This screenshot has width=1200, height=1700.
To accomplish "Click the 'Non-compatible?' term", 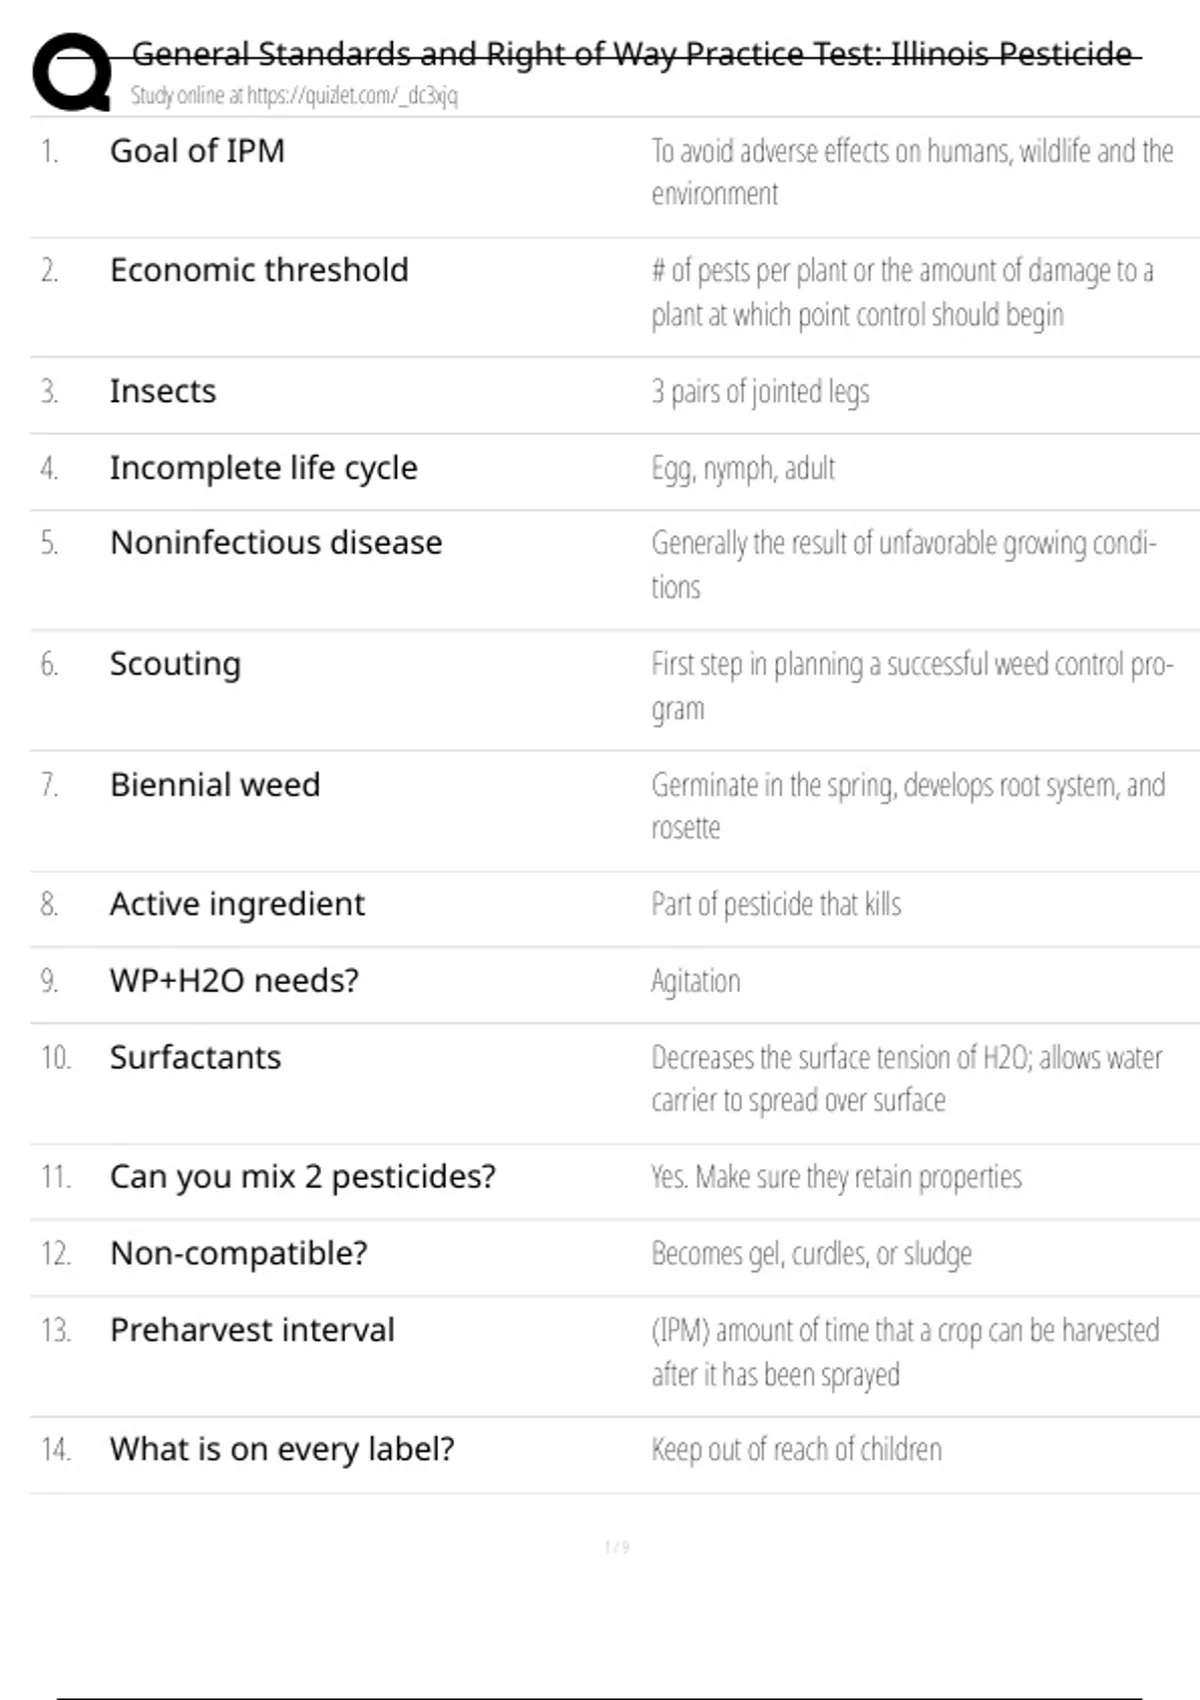I will pyautogui.click(x=239, y=1253).
